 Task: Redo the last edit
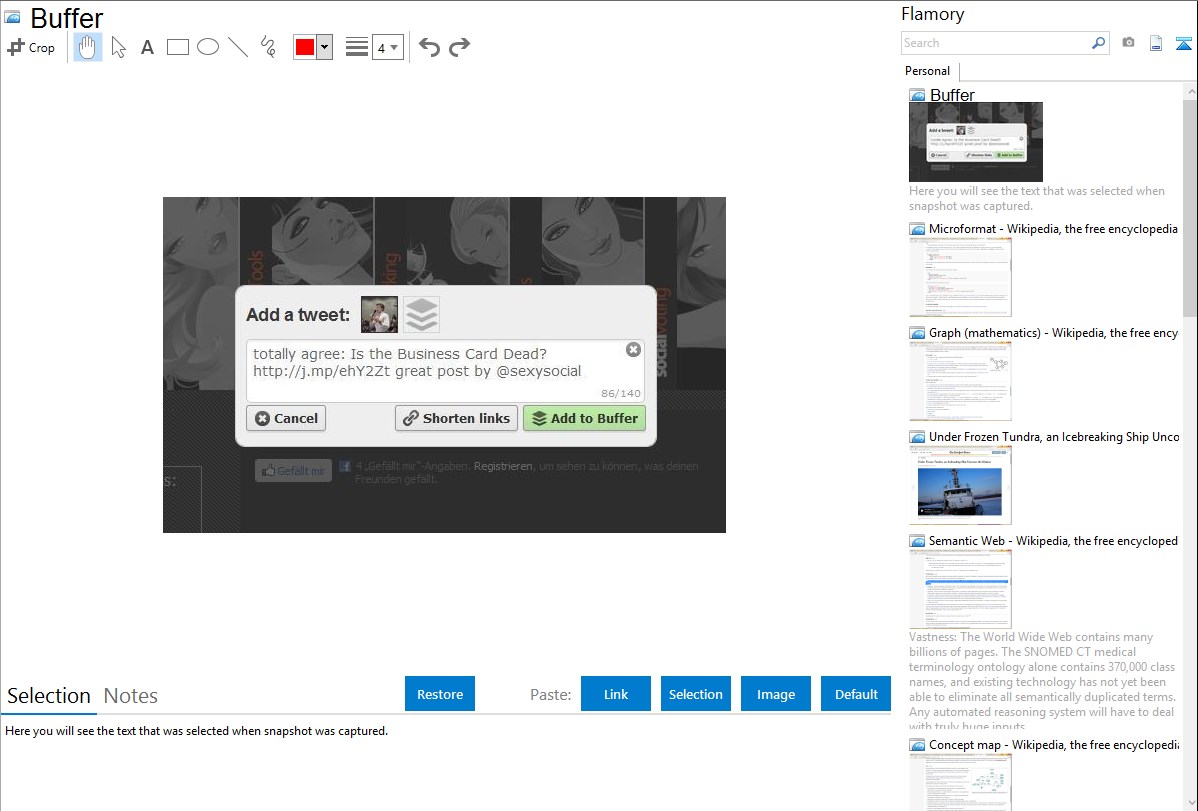[x=459, y=47]
